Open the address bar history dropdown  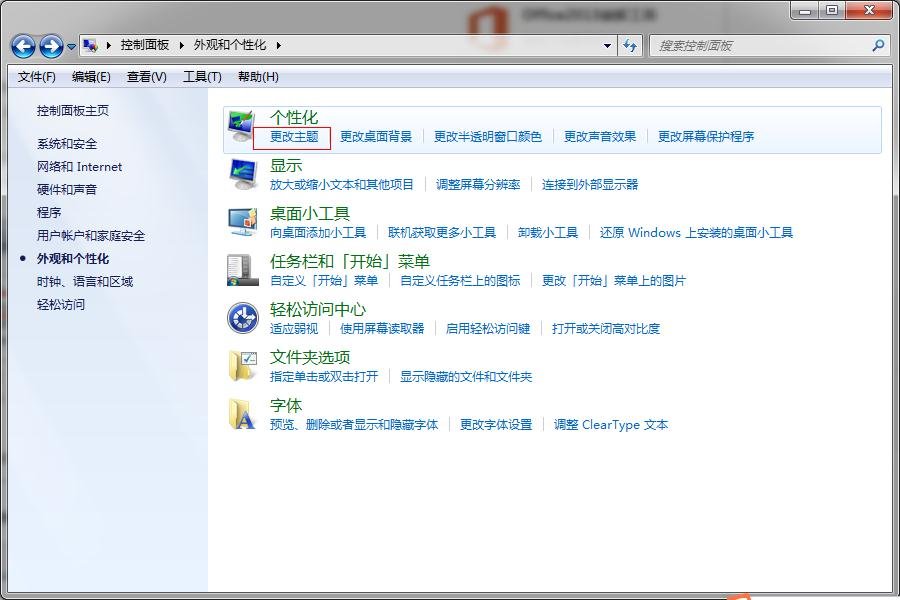[x=607, y=45]
